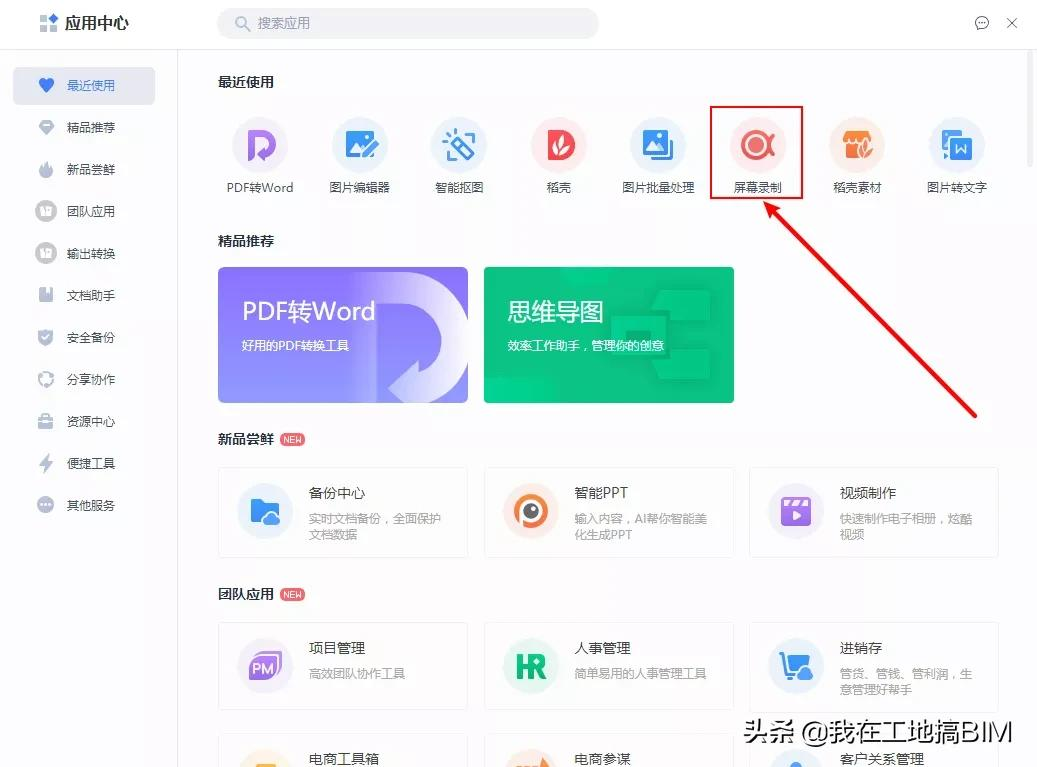
Task: Launch the 图片编辑器 app
Action: coord(360,145)
